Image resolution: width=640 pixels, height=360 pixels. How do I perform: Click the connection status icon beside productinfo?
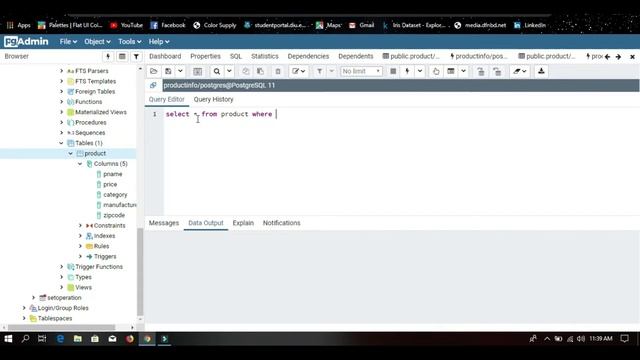[153, 85]
